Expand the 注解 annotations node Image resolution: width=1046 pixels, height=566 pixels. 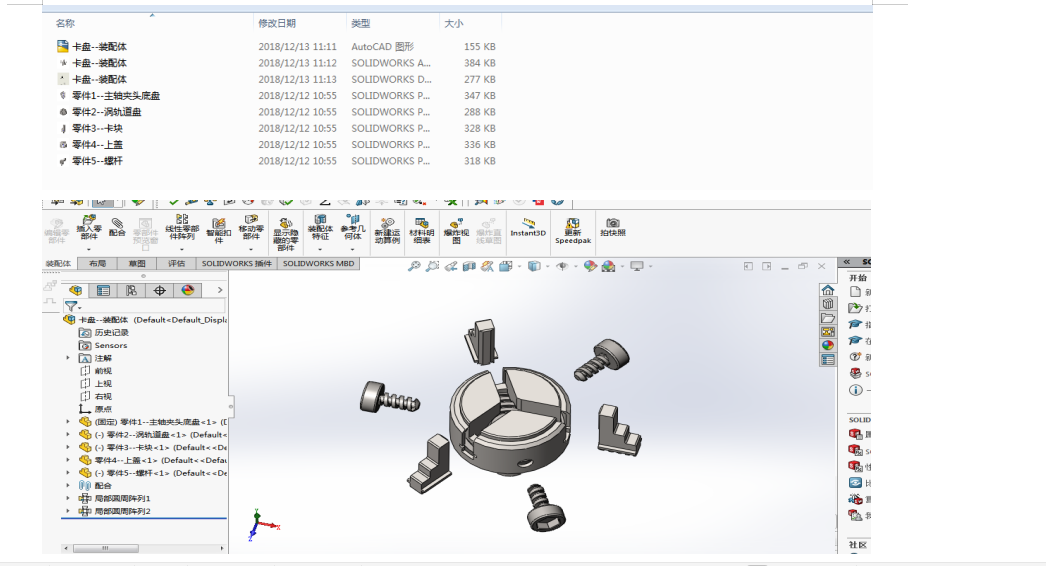click(x=68, y=358)
